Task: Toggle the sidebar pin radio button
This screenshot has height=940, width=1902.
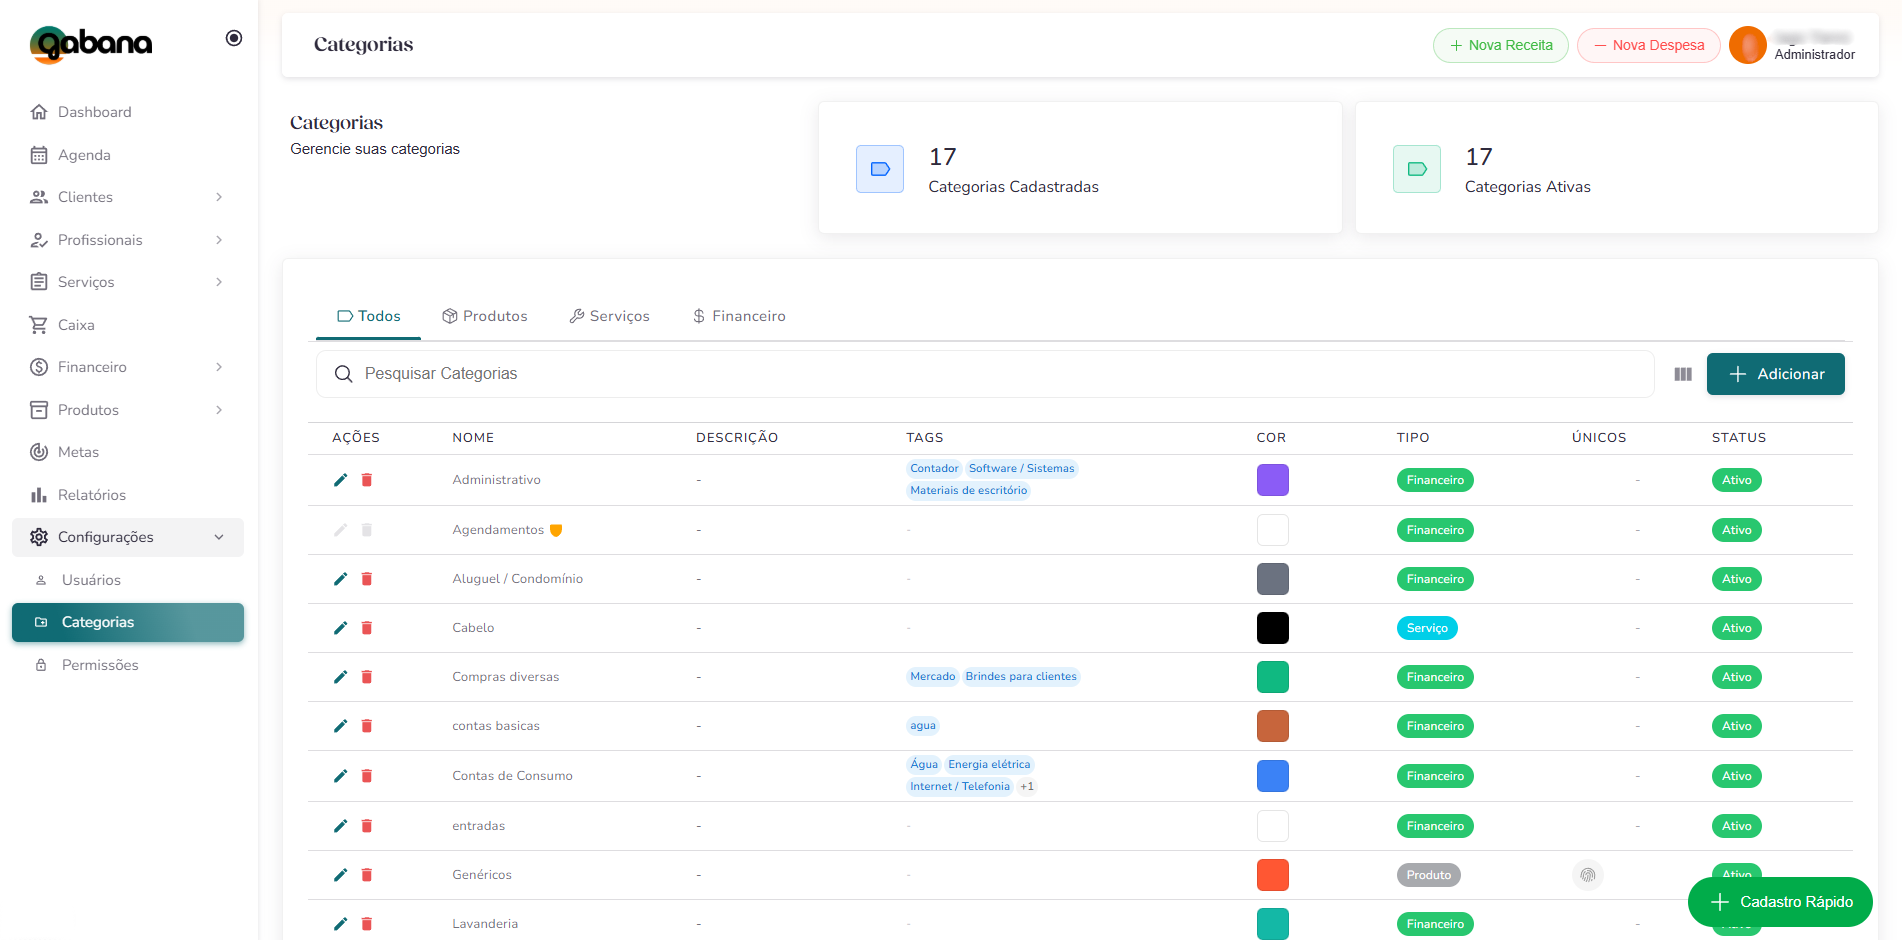Action: 234,38
